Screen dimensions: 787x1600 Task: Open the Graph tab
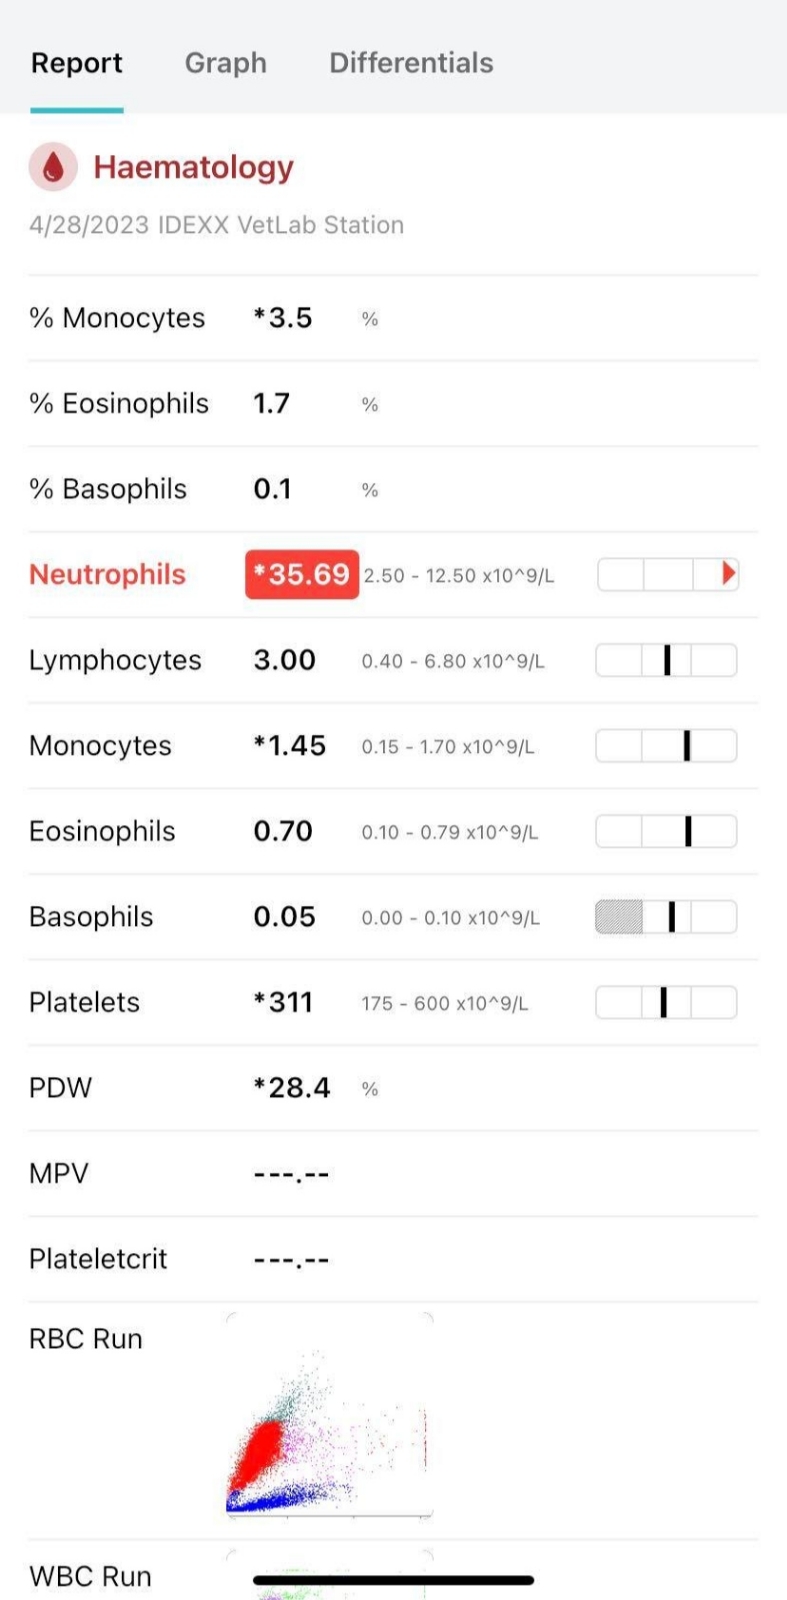(x=226, y=63)
